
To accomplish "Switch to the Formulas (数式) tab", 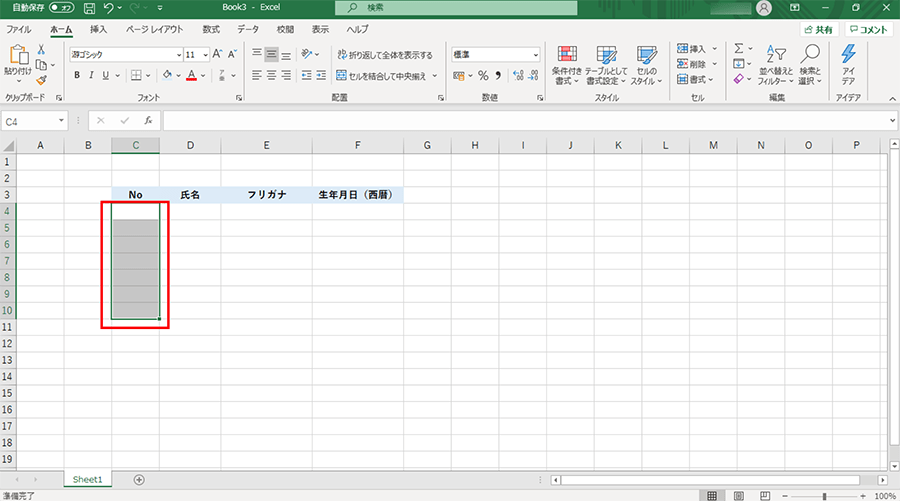I will [211, 29].
